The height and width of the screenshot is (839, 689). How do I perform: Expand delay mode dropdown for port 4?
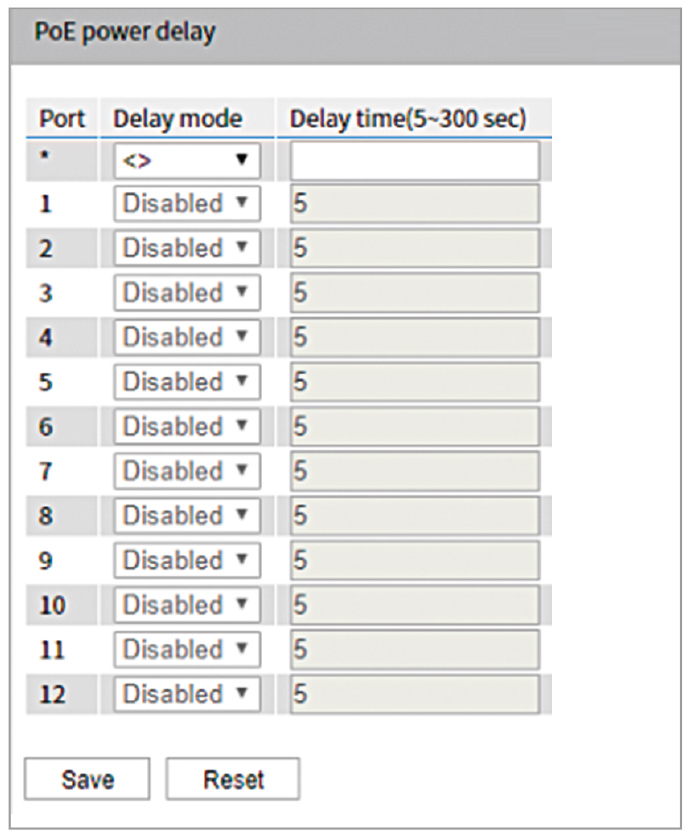(186, 337)
